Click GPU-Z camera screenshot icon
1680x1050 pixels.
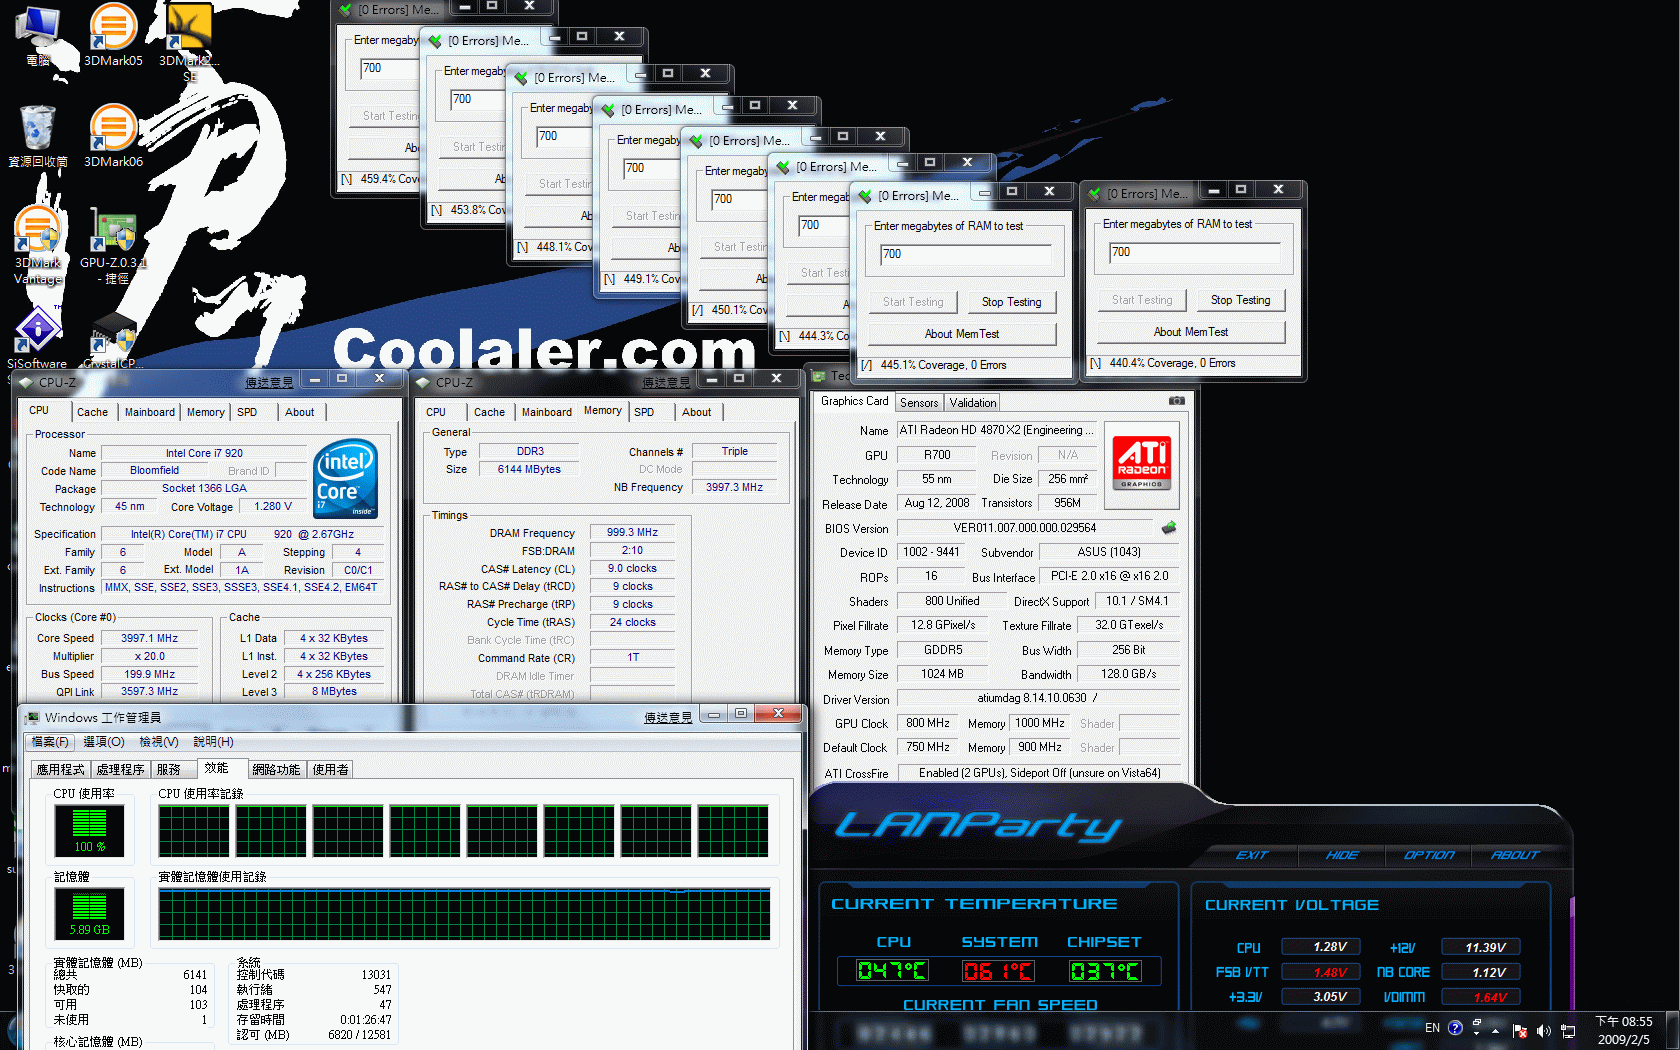1177,401
